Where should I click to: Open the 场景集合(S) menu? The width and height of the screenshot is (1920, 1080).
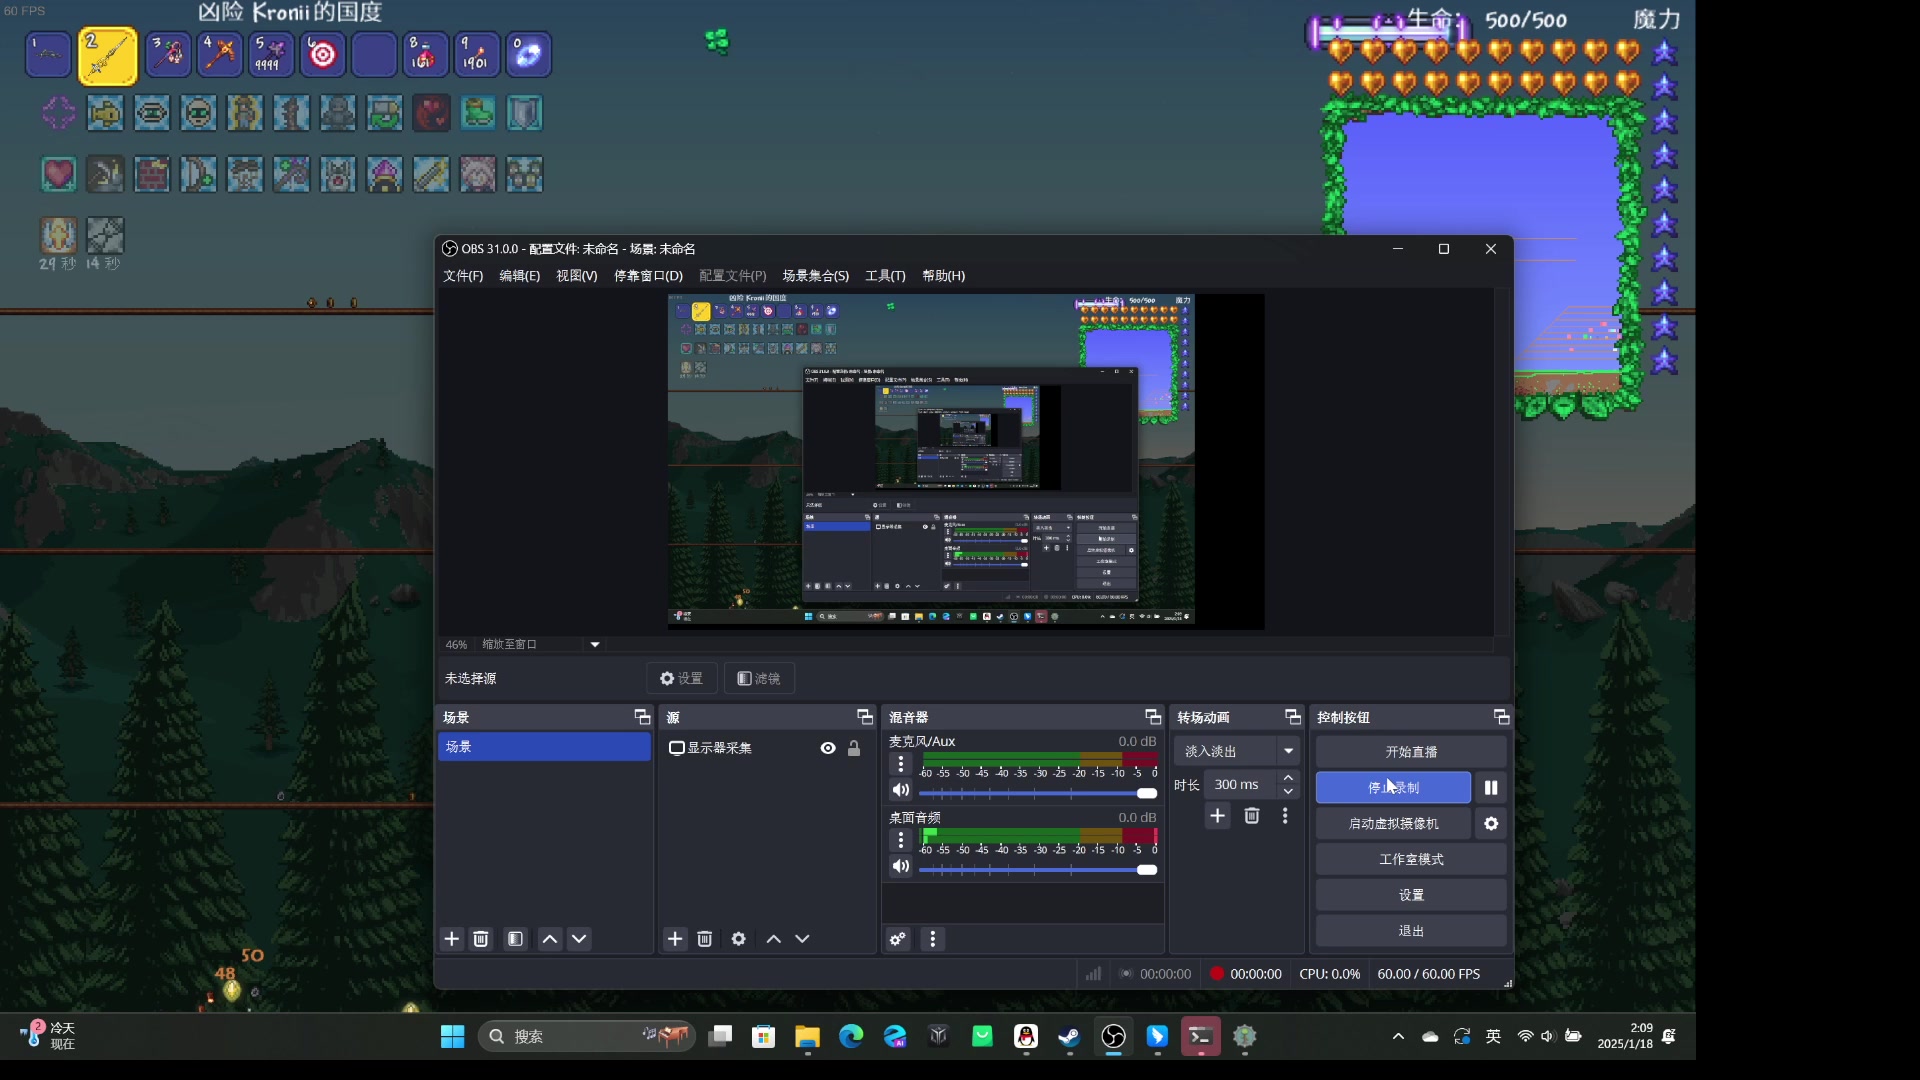pyautogui.click(x=816, y=276)
